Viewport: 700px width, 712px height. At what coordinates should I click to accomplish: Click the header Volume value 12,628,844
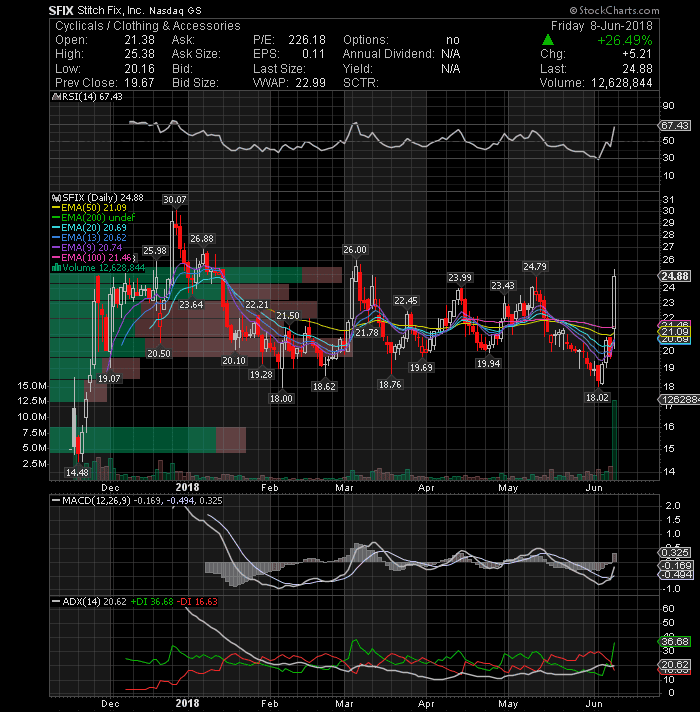tap(621, 83)
